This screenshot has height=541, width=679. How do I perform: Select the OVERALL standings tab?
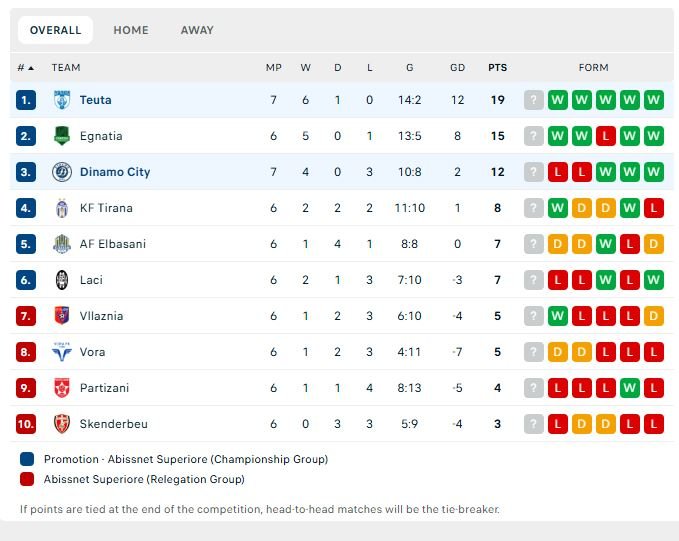[x=55, y=30]
